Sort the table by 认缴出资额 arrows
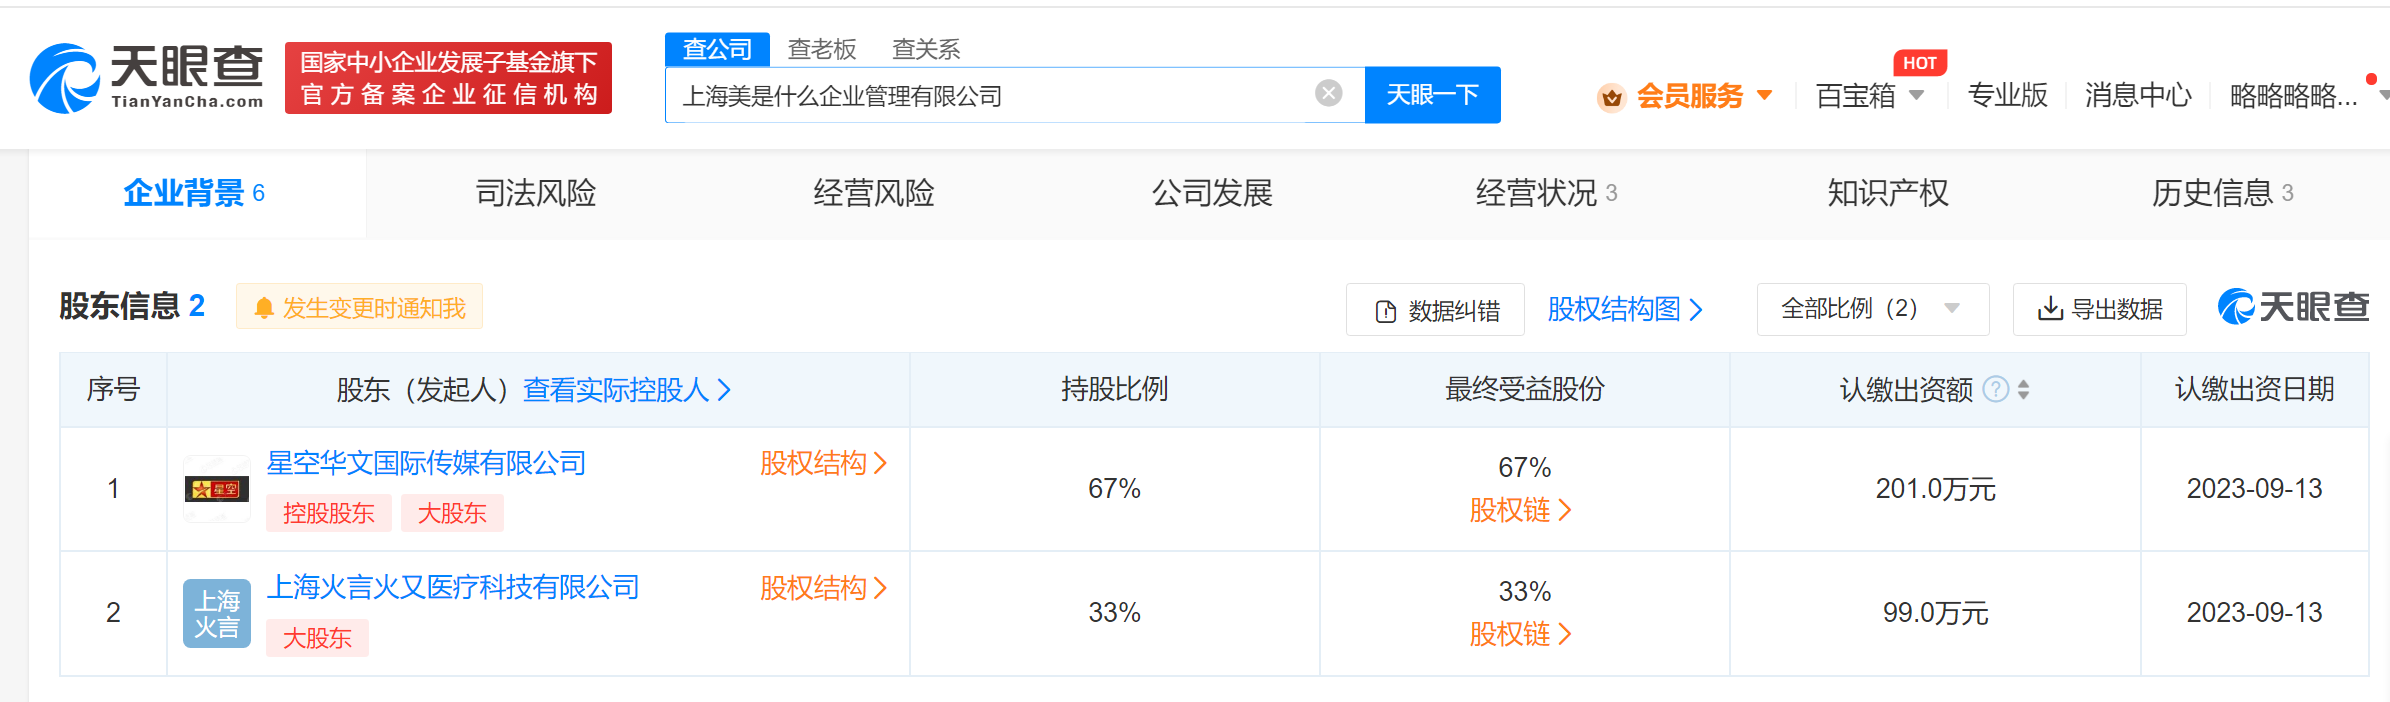The image size is (2390, 702). pyautogui.click(x=2024, y=389)
